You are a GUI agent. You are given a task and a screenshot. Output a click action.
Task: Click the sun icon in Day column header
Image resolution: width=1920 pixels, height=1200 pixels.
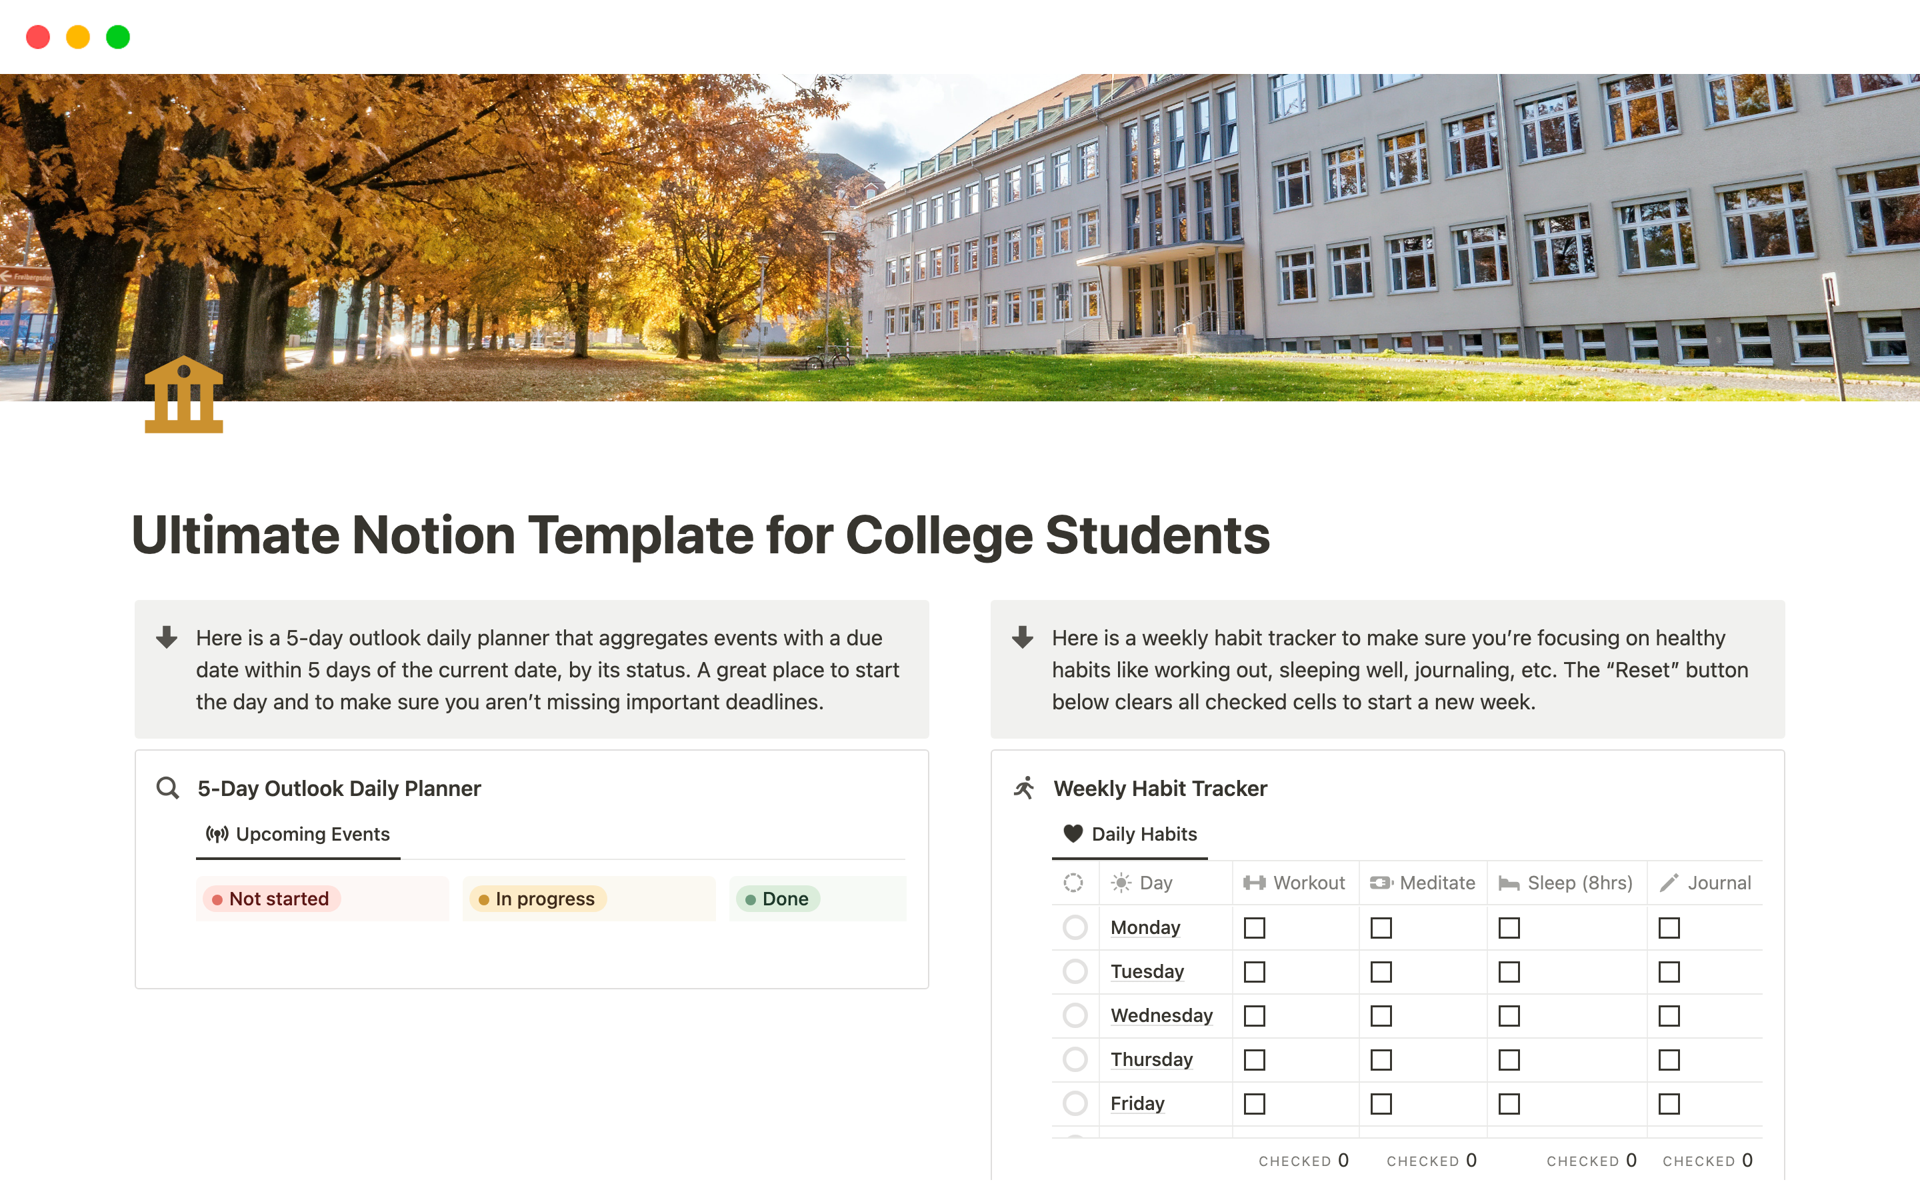[x=1121, y=883]
